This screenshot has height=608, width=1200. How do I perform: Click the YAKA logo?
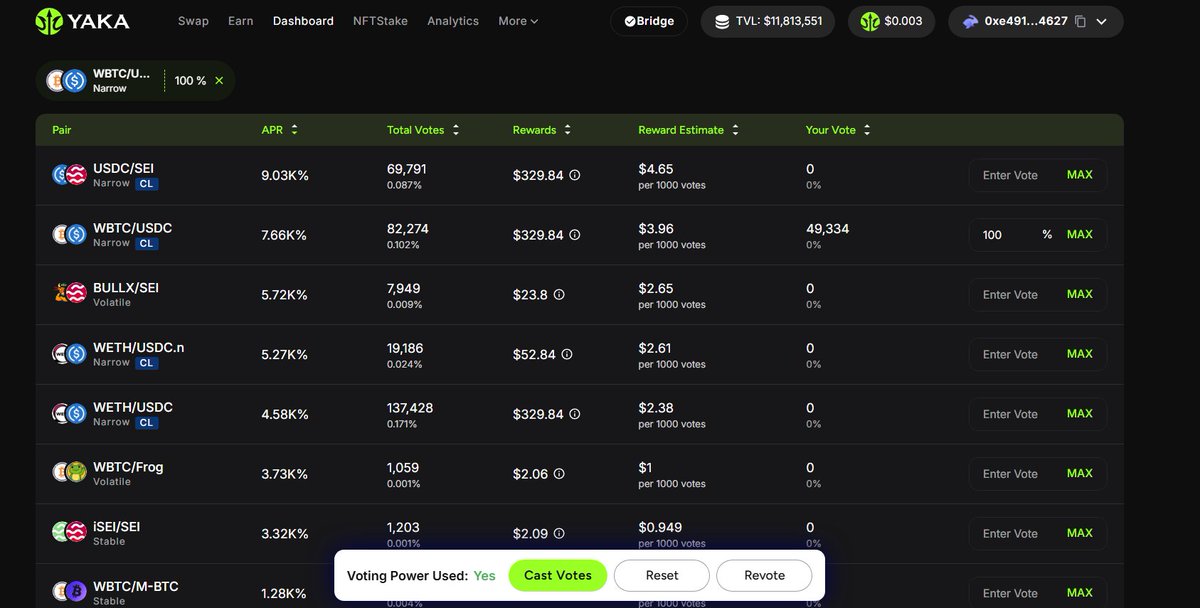point(85,21)
